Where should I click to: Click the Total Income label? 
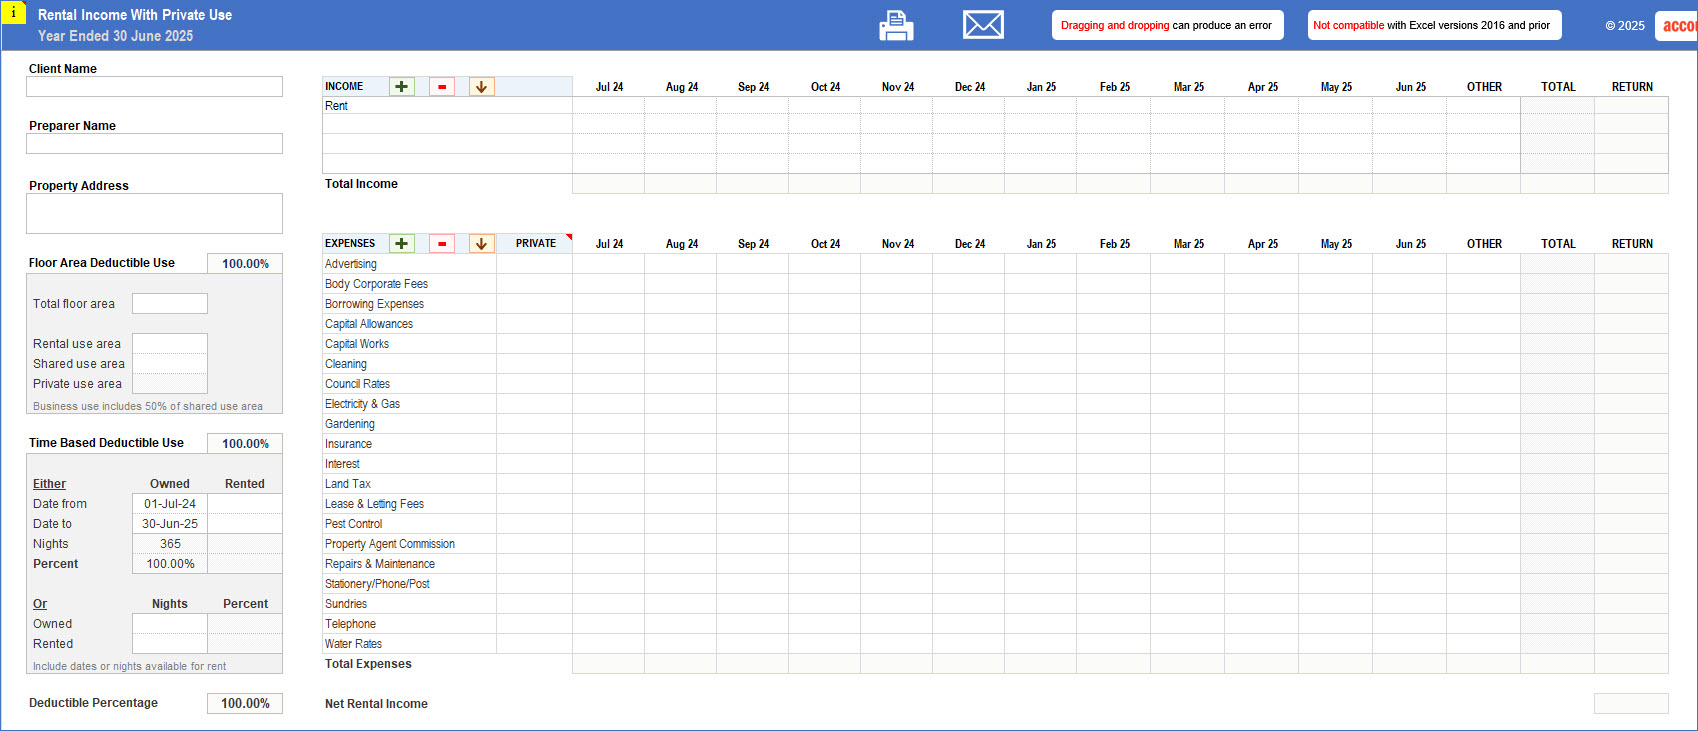pyautogui.click(x=361, y=184)
